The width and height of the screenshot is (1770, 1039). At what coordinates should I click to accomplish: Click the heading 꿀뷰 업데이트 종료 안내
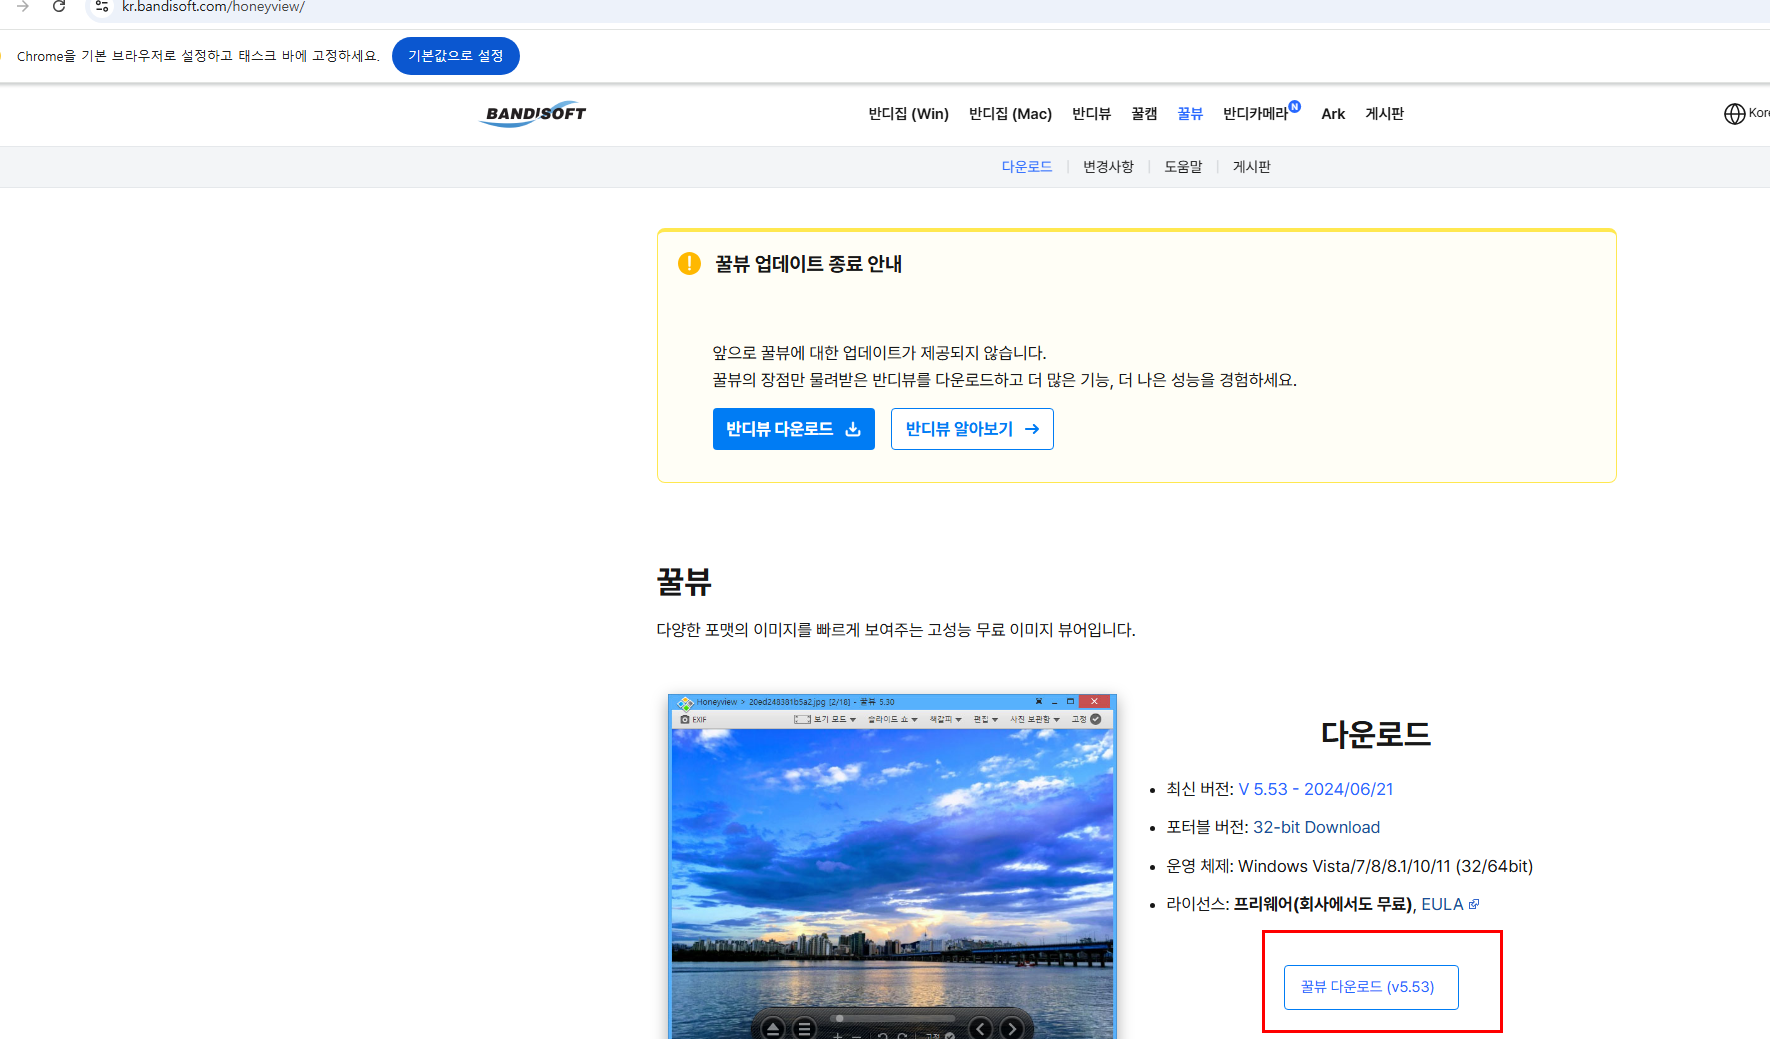click(x=808, y=264)
